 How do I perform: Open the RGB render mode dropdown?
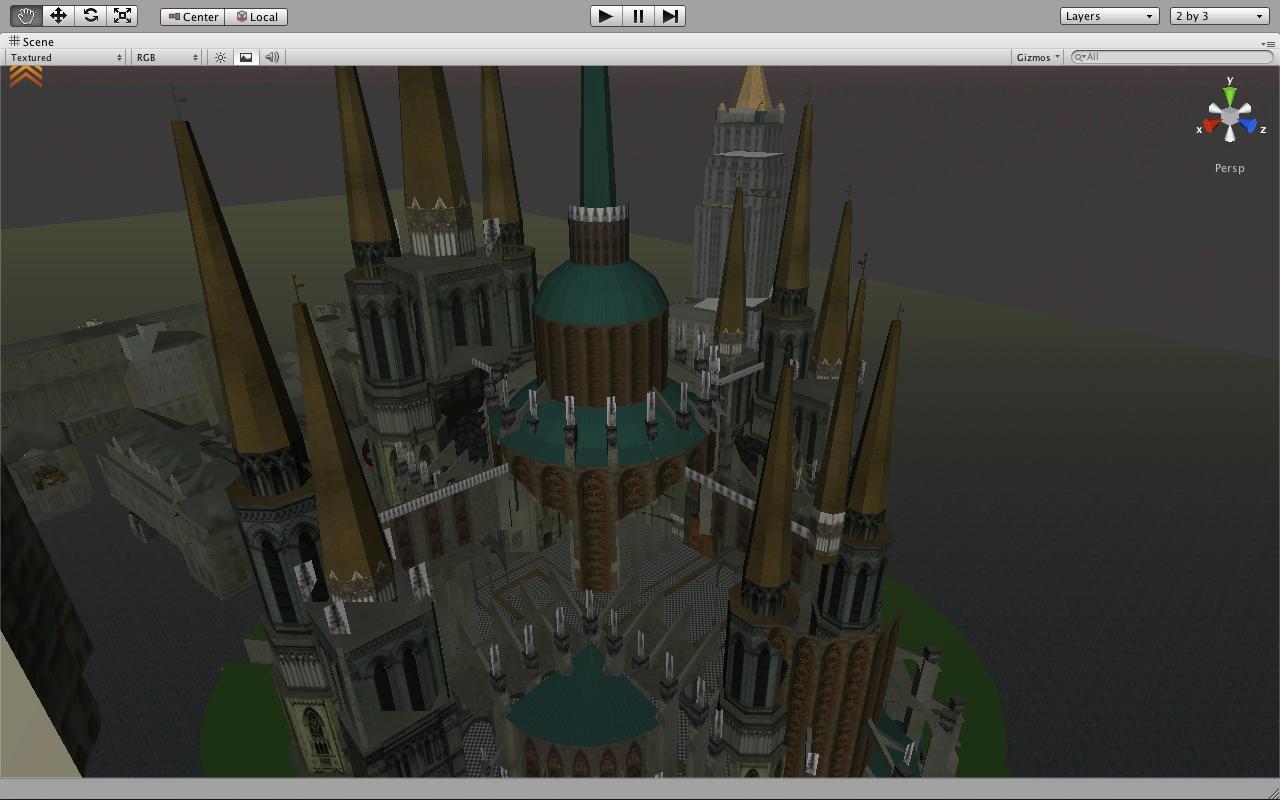coord(168,58)
